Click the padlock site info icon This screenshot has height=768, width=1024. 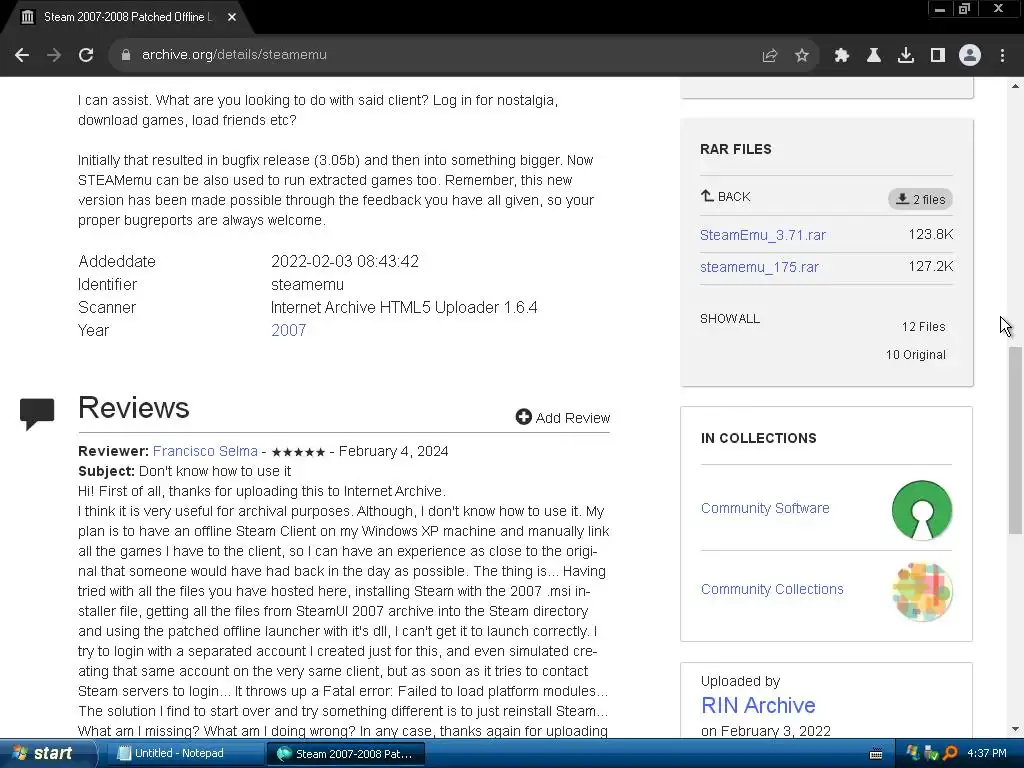tap(125, 55)
